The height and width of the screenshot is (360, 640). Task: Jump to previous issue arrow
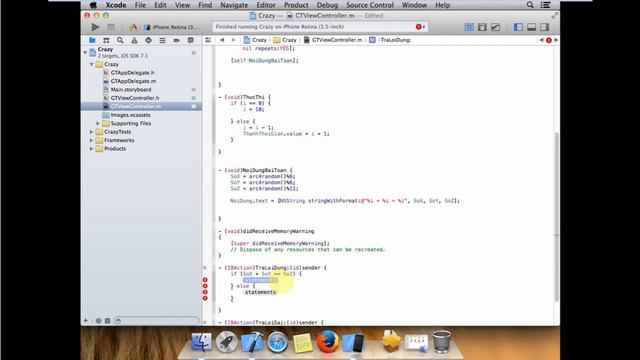tap(541, 40)
